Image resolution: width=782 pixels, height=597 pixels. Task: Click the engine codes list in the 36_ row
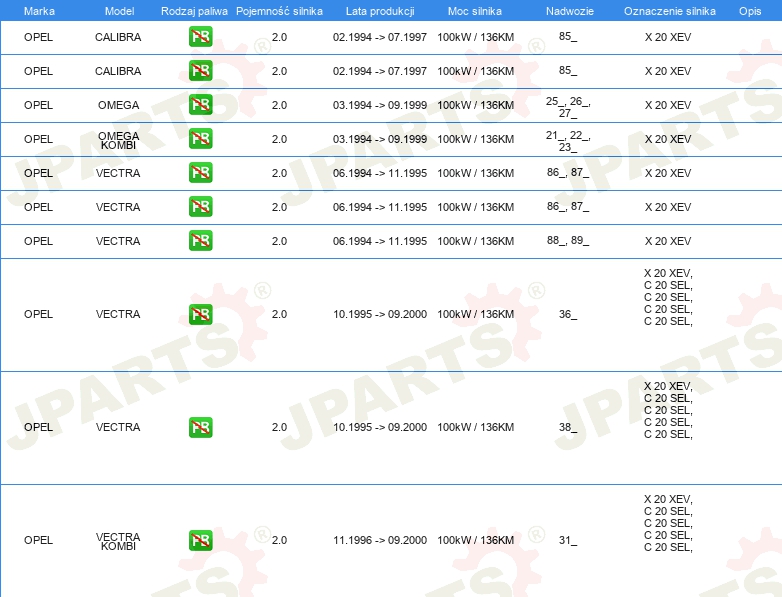[x=668, y=297]
